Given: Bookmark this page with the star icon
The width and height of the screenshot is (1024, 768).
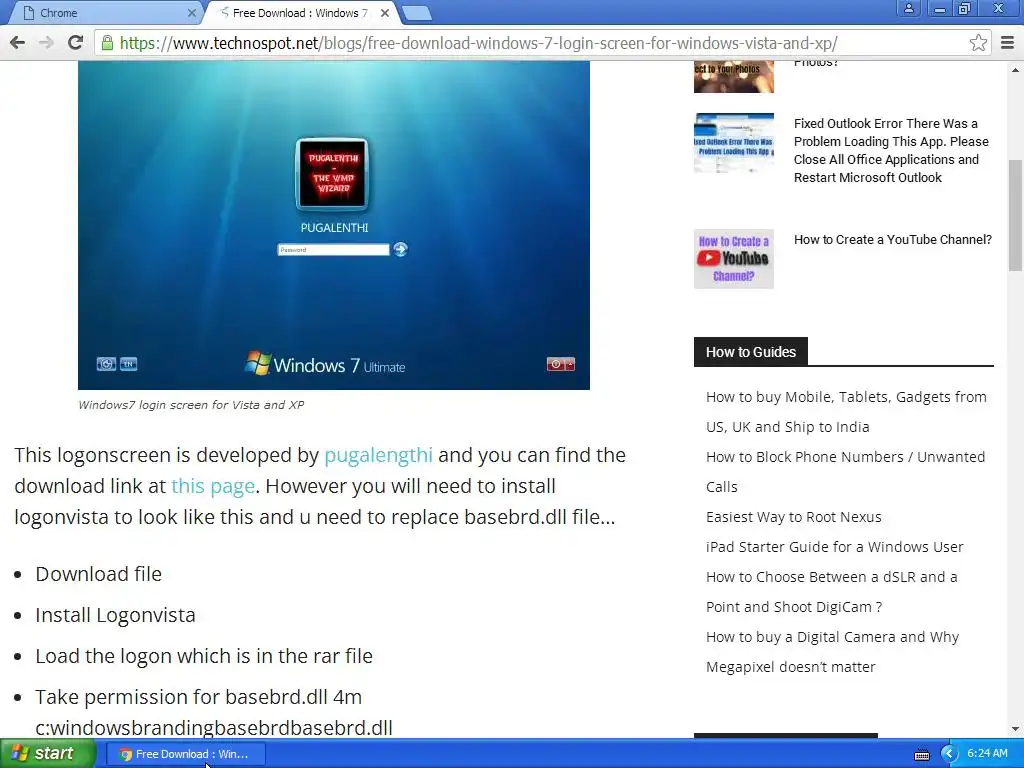Looking at the screenshot, I should [978, 43].
